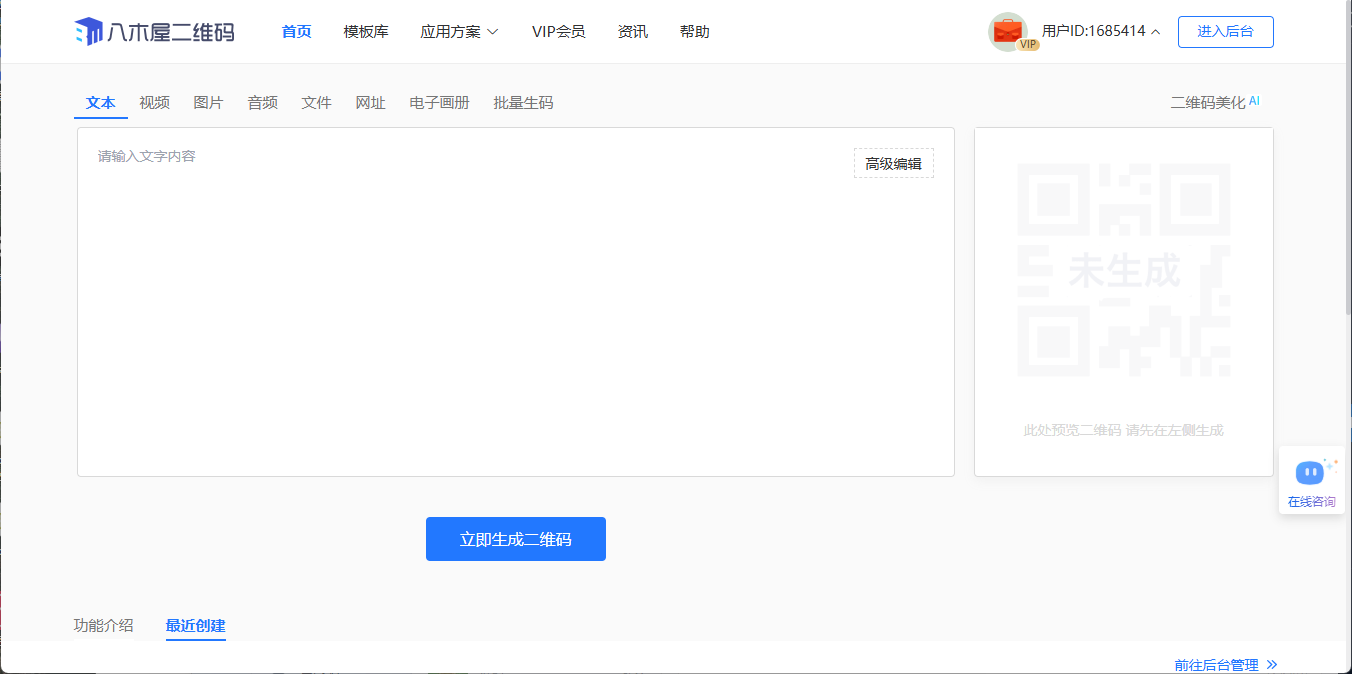Click the 进入后台 button
The image size is (1352, 674).
[x=1225, y=31]
